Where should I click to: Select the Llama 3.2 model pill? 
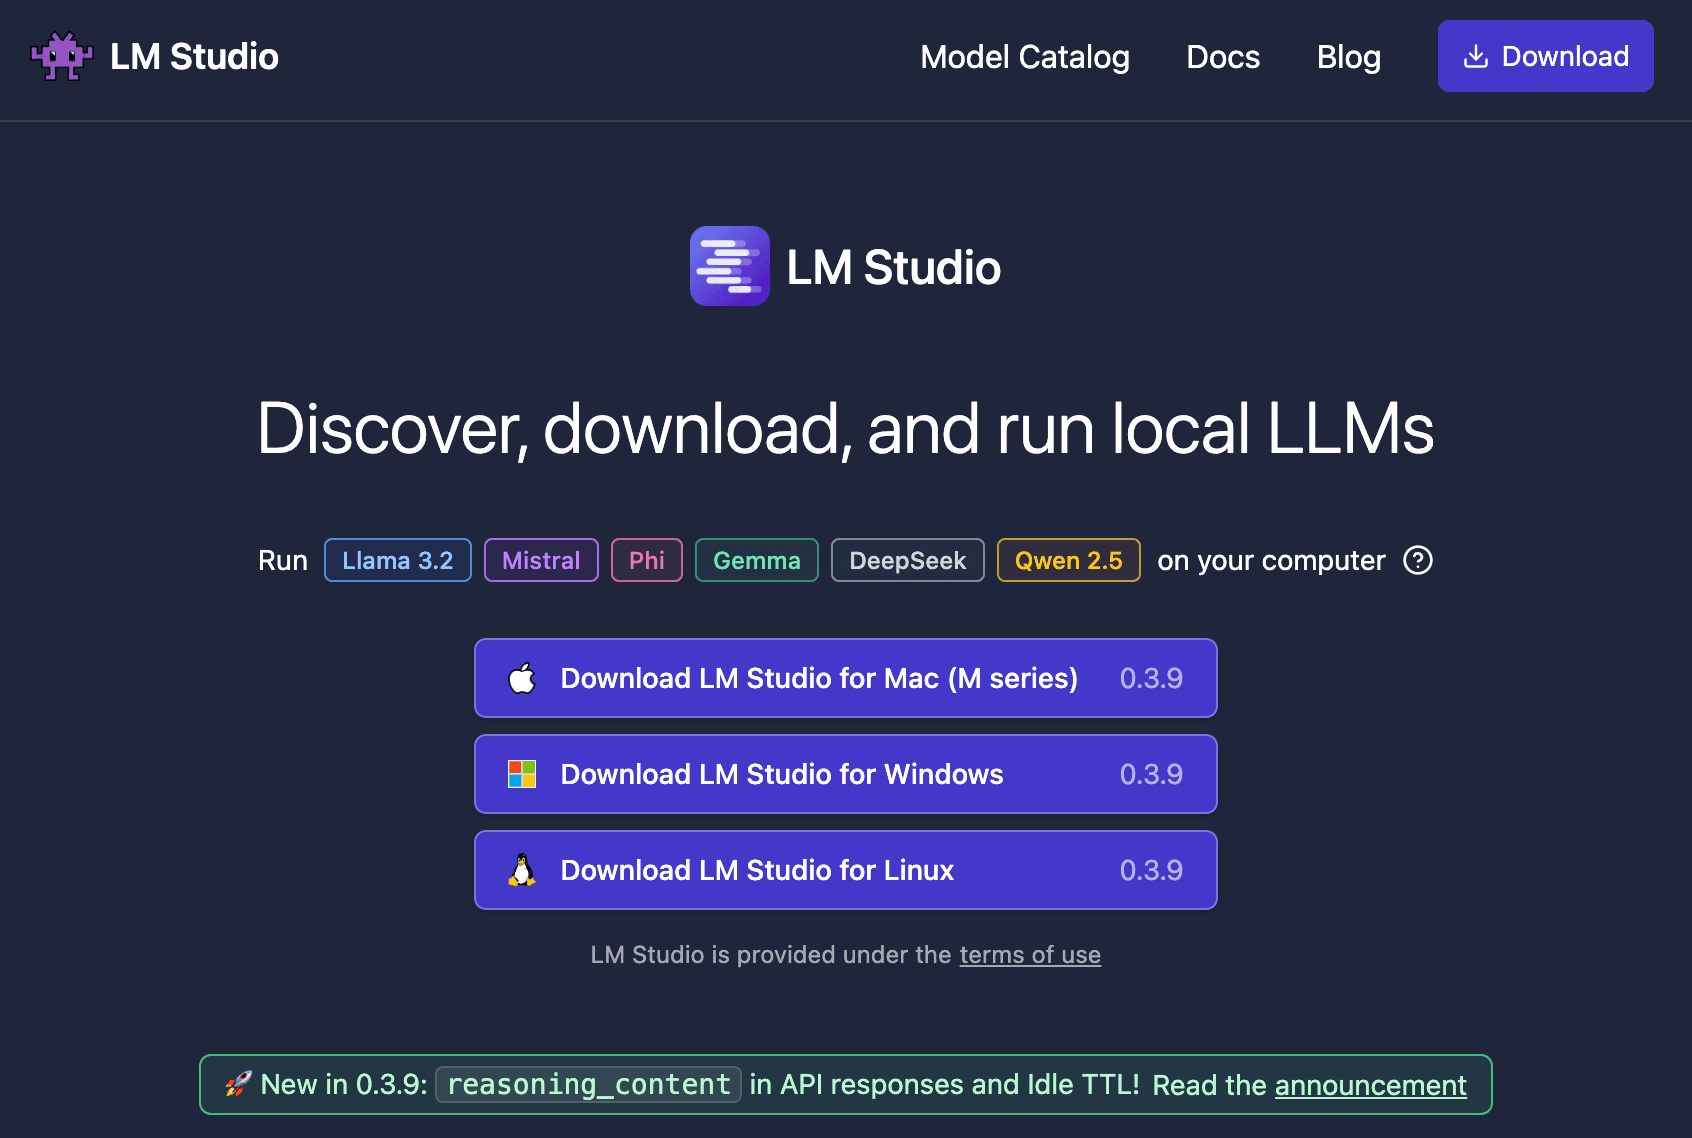(397, 560)
